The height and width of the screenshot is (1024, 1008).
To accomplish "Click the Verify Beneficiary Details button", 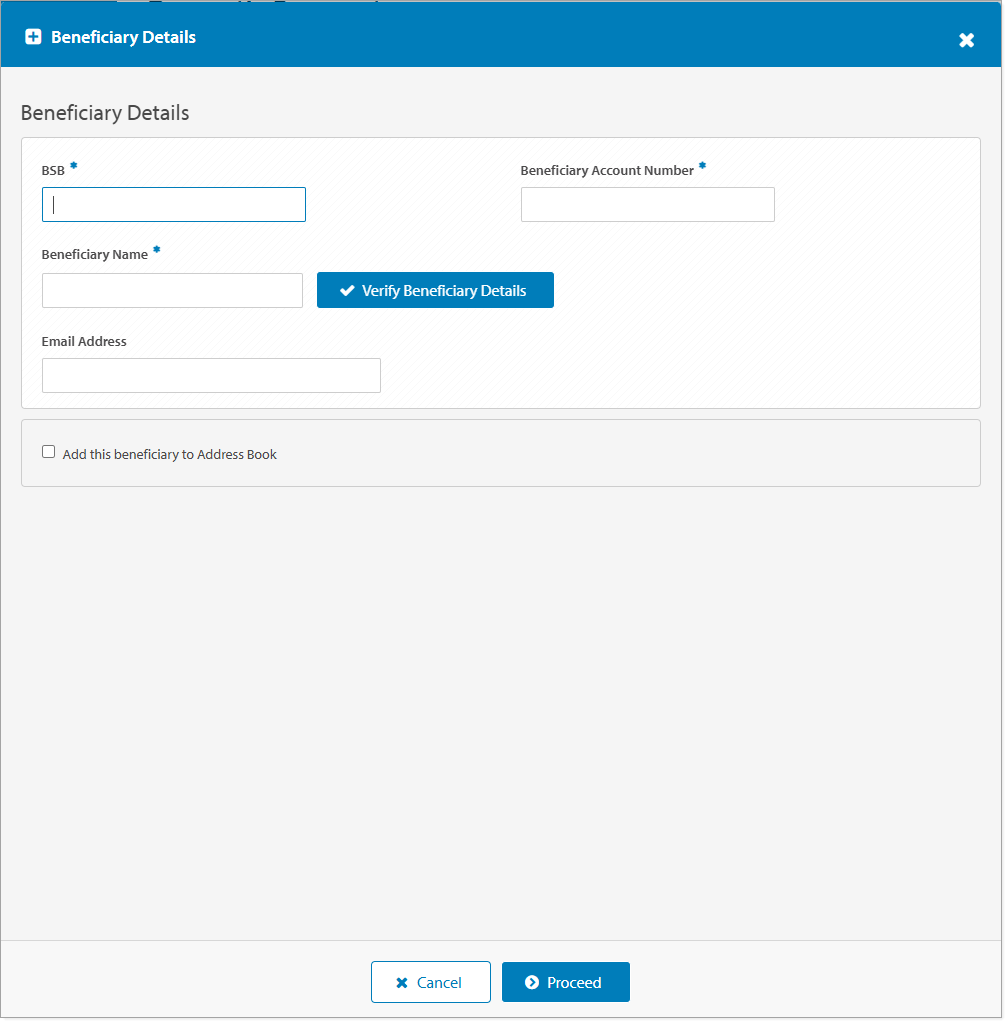I will coord(435,290).
